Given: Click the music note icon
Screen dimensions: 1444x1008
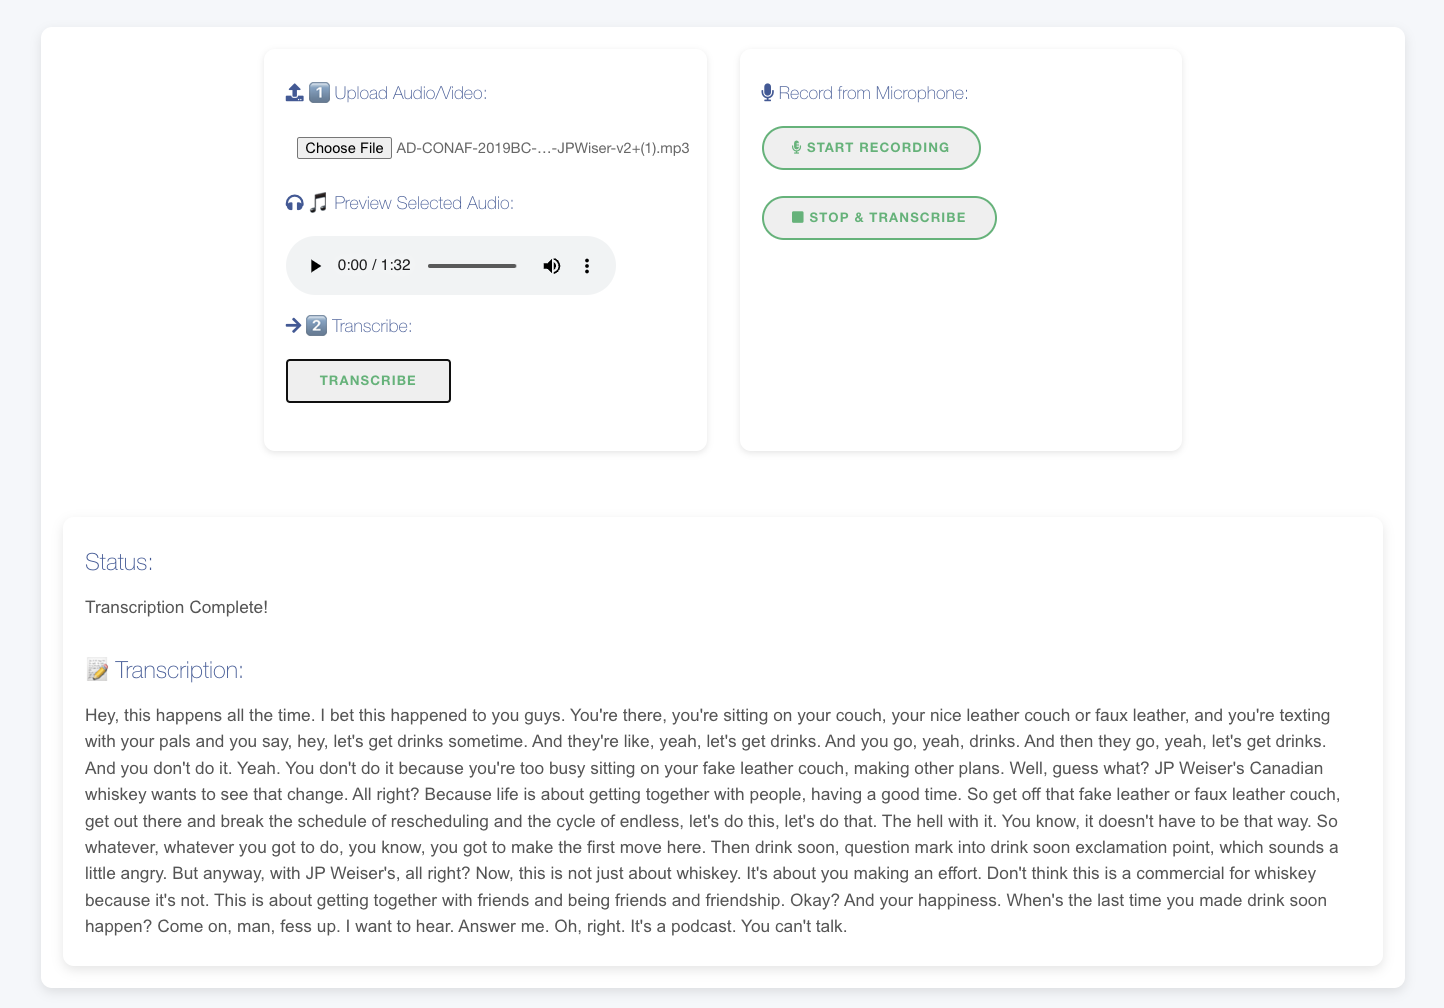Looking at the screenshot, I should (x=318, y=203).
